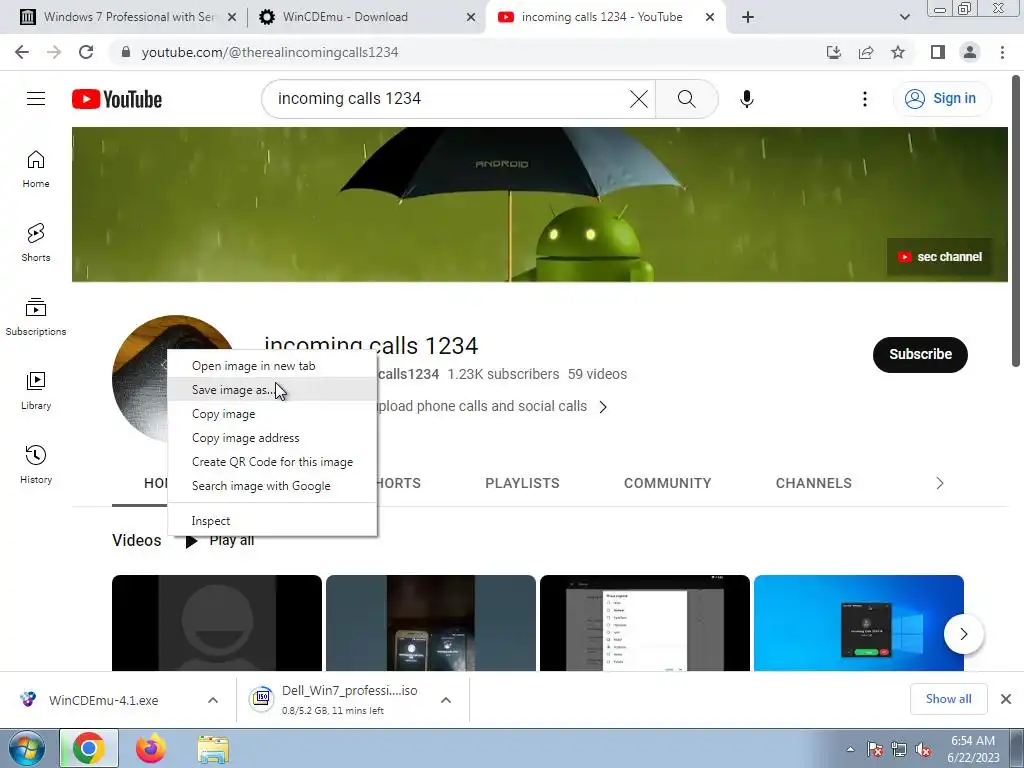Click the muted volume tray icon

(x=923, y=750)
